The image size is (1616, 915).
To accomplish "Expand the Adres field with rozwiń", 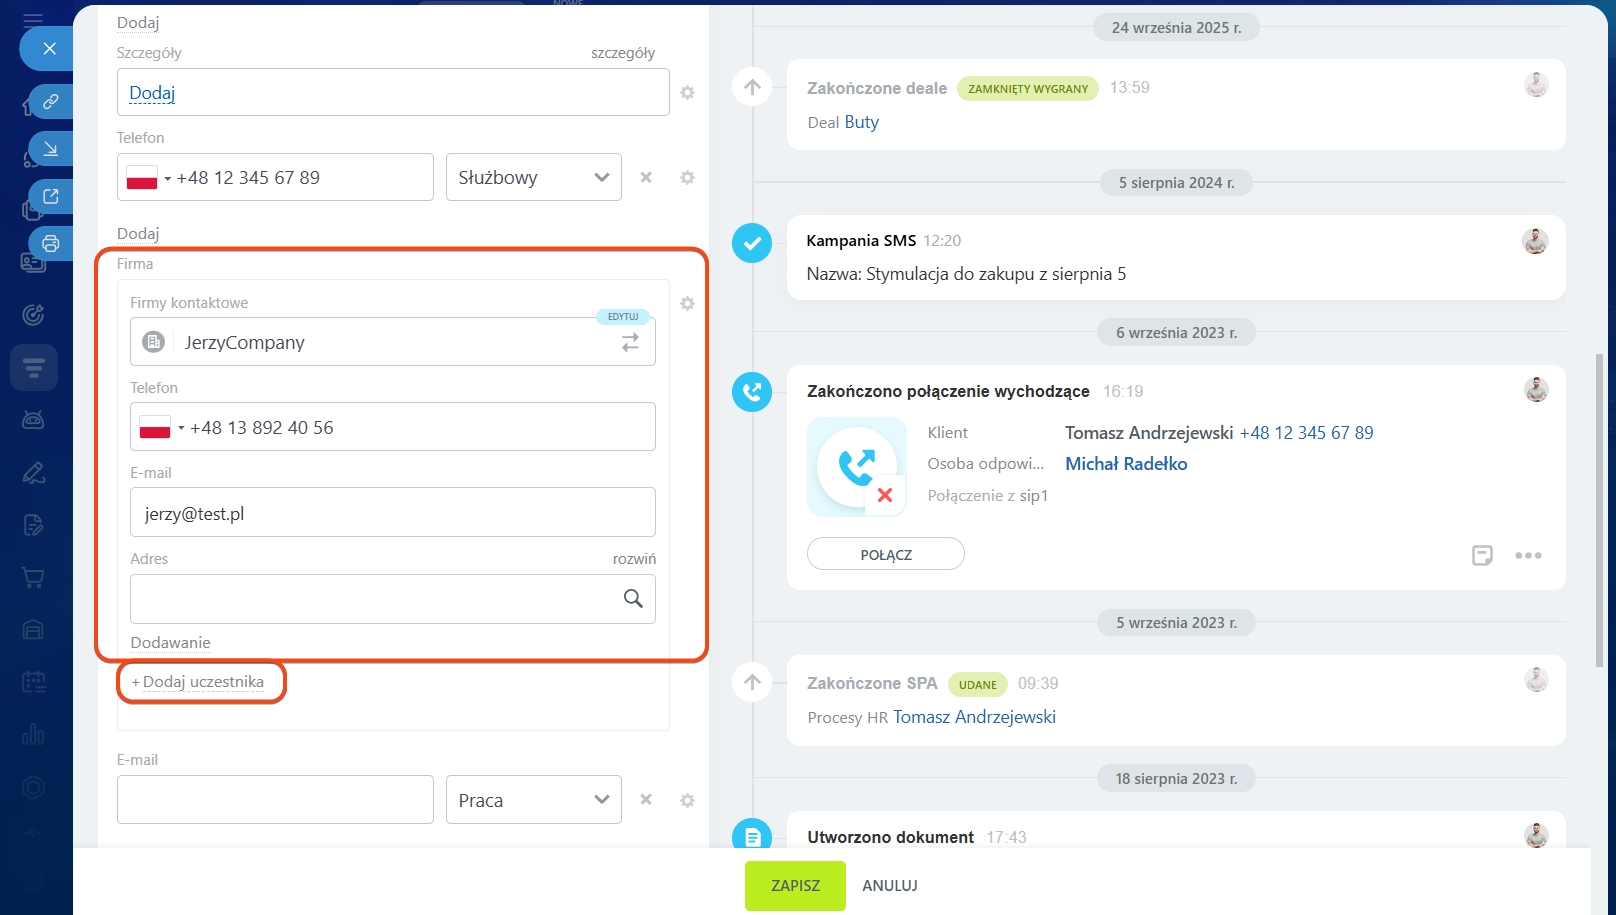I will 634,559.
